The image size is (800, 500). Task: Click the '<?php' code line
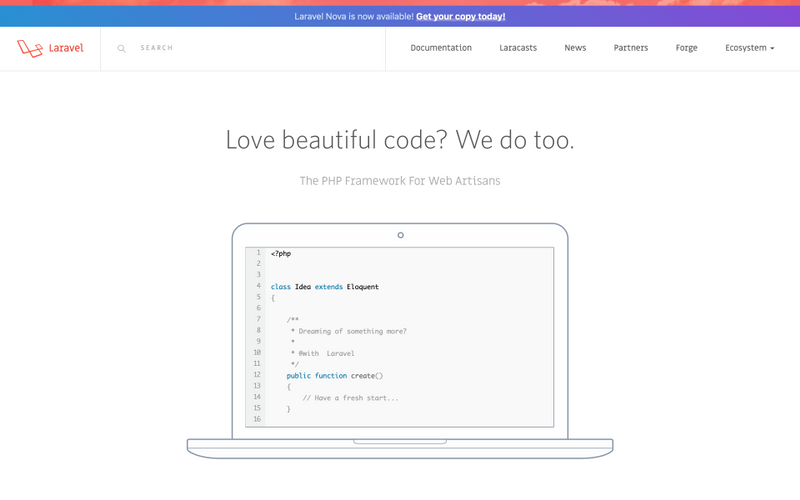click(x=281, y=254)
